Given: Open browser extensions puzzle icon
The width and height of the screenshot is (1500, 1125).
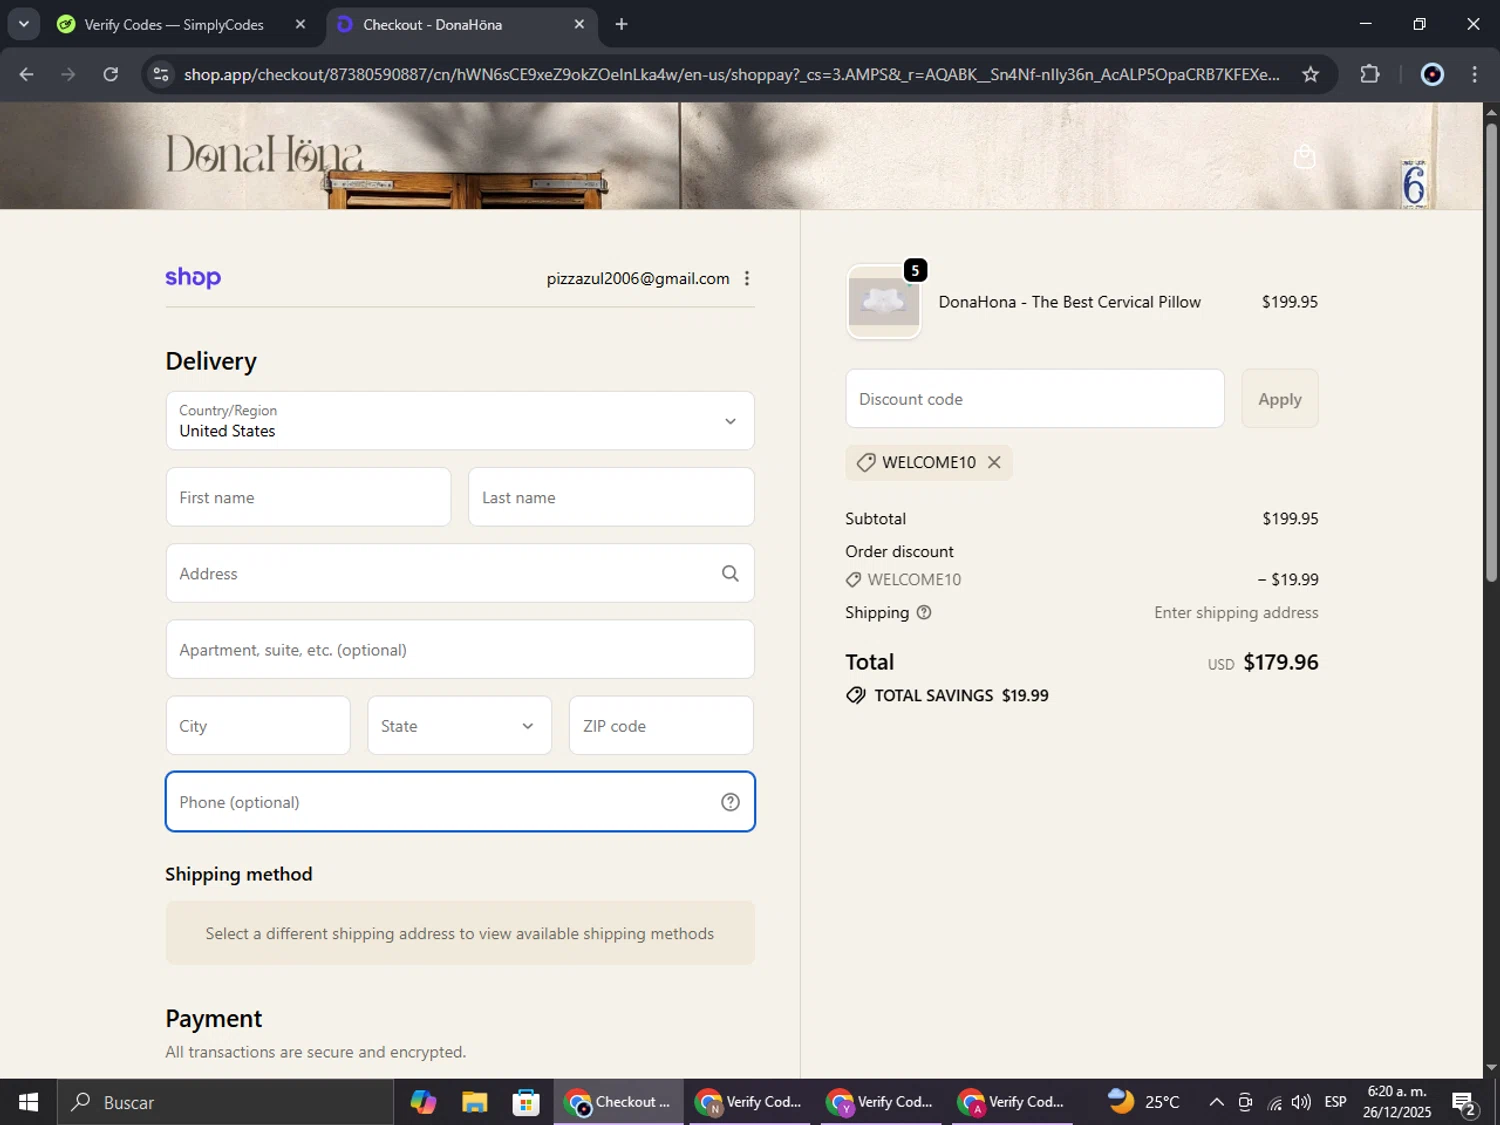Looking at the screenshot, I should pyautogui.click(x=1369, y=74).
